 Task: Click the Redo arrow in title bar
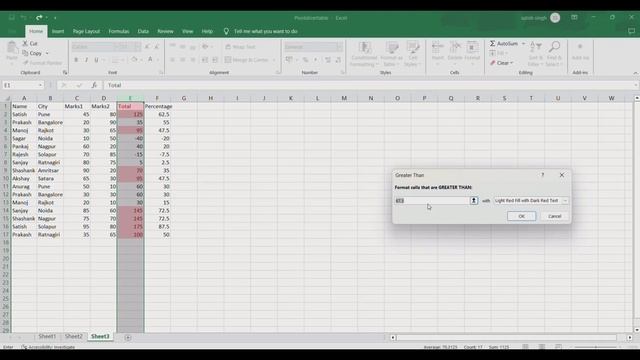[39, 18]
